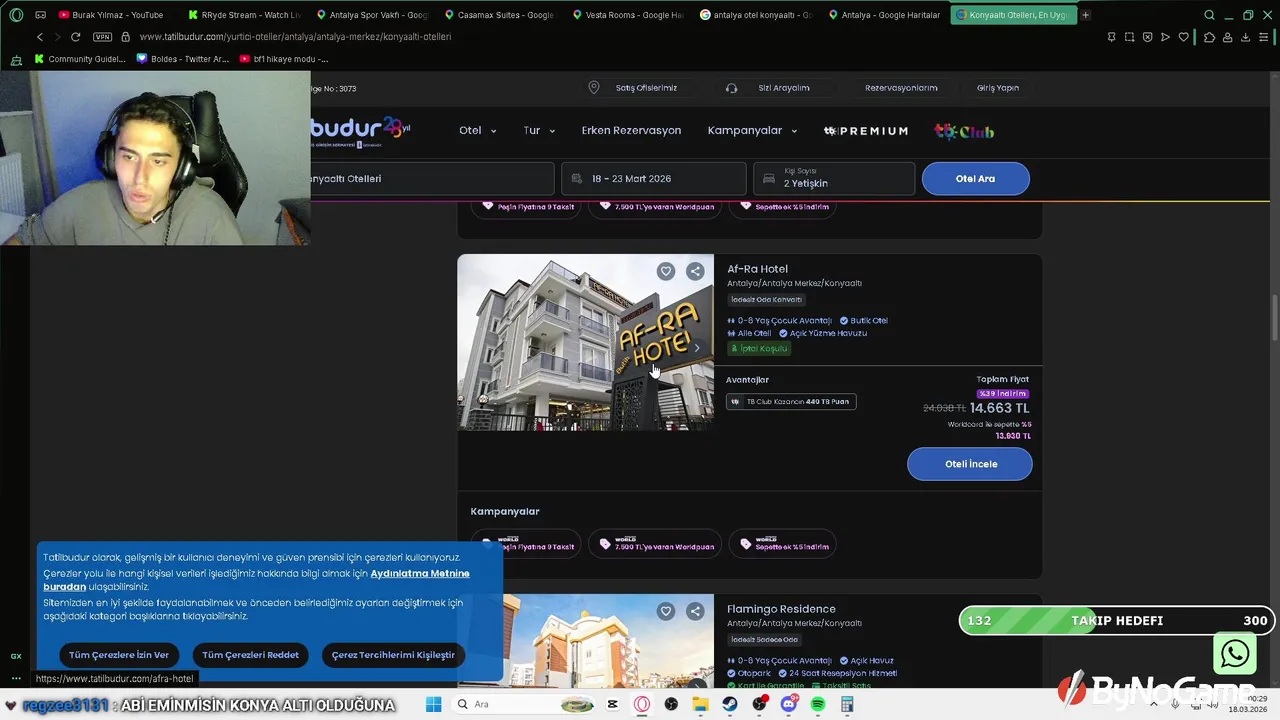The height and width of the screenshot is (720, 1280).
Task: Click 7.500 TL'ye varan Worldpuan campaign
Action: coord(656,545)
